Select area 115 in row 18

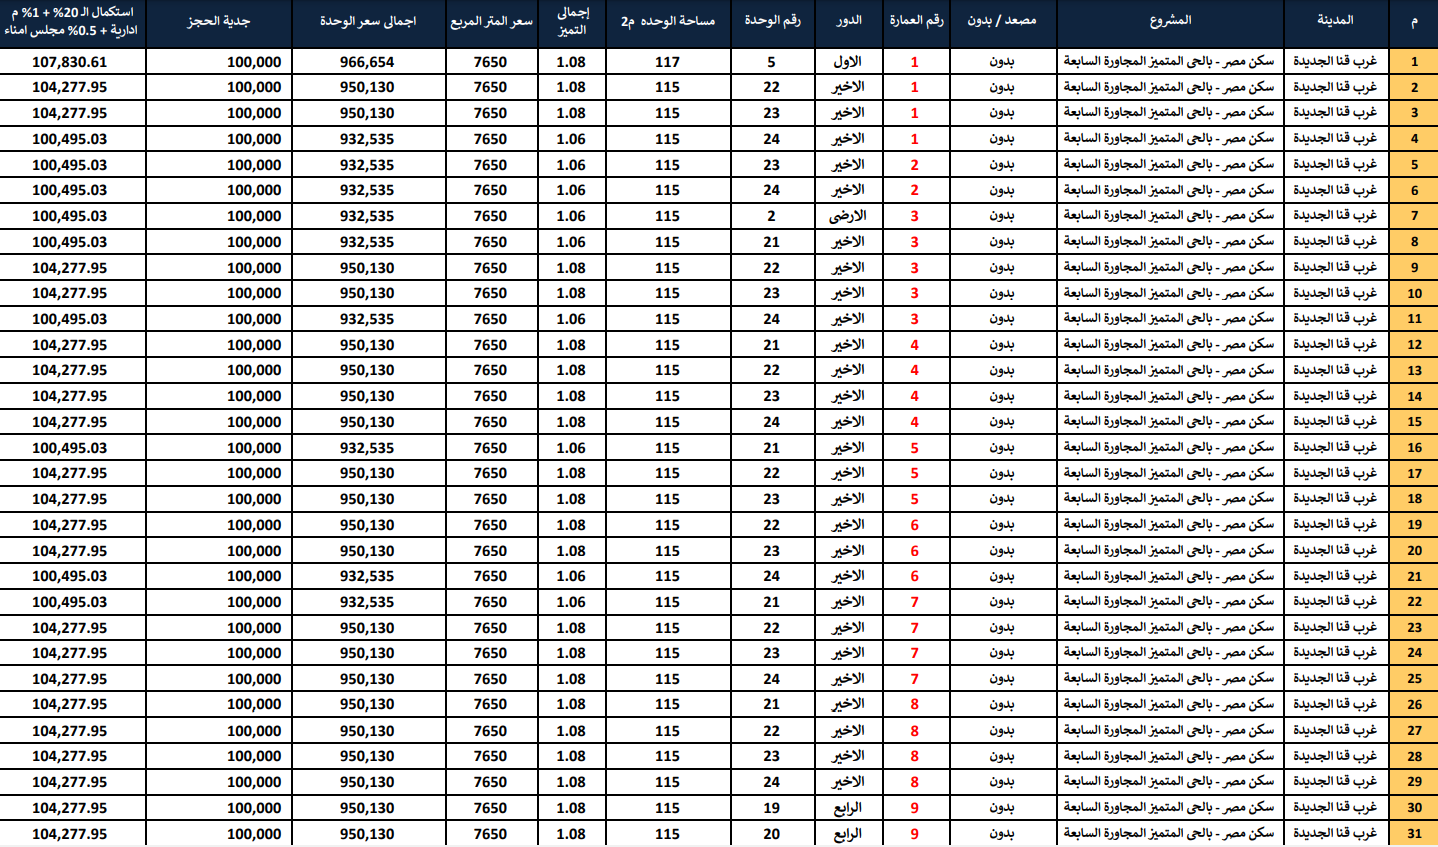point(668,499)
